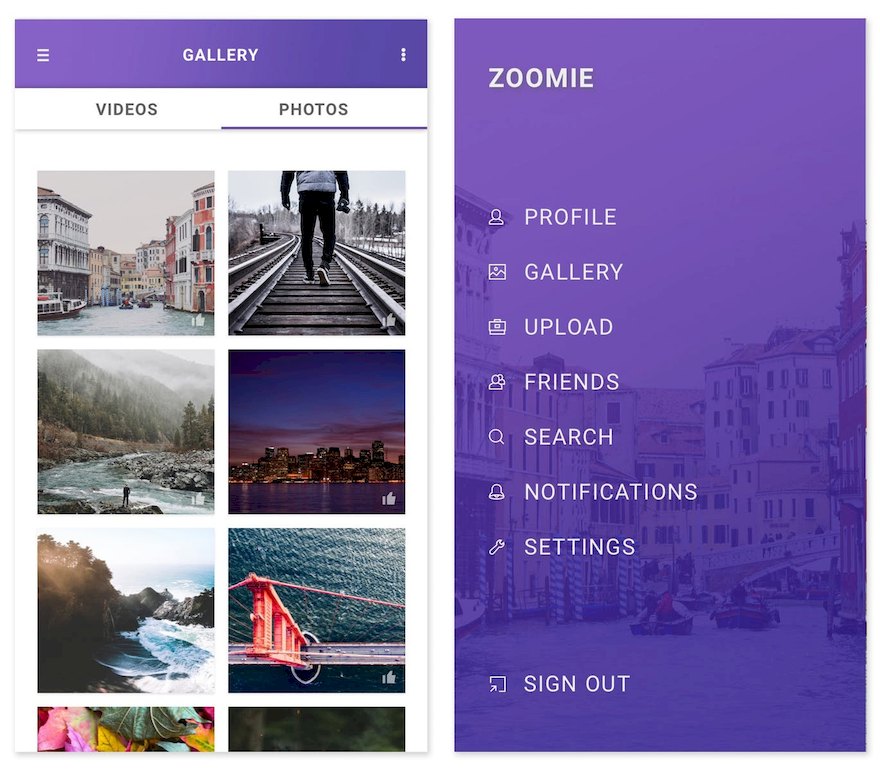Open the Notifications menu entry

tap(611, 492)
